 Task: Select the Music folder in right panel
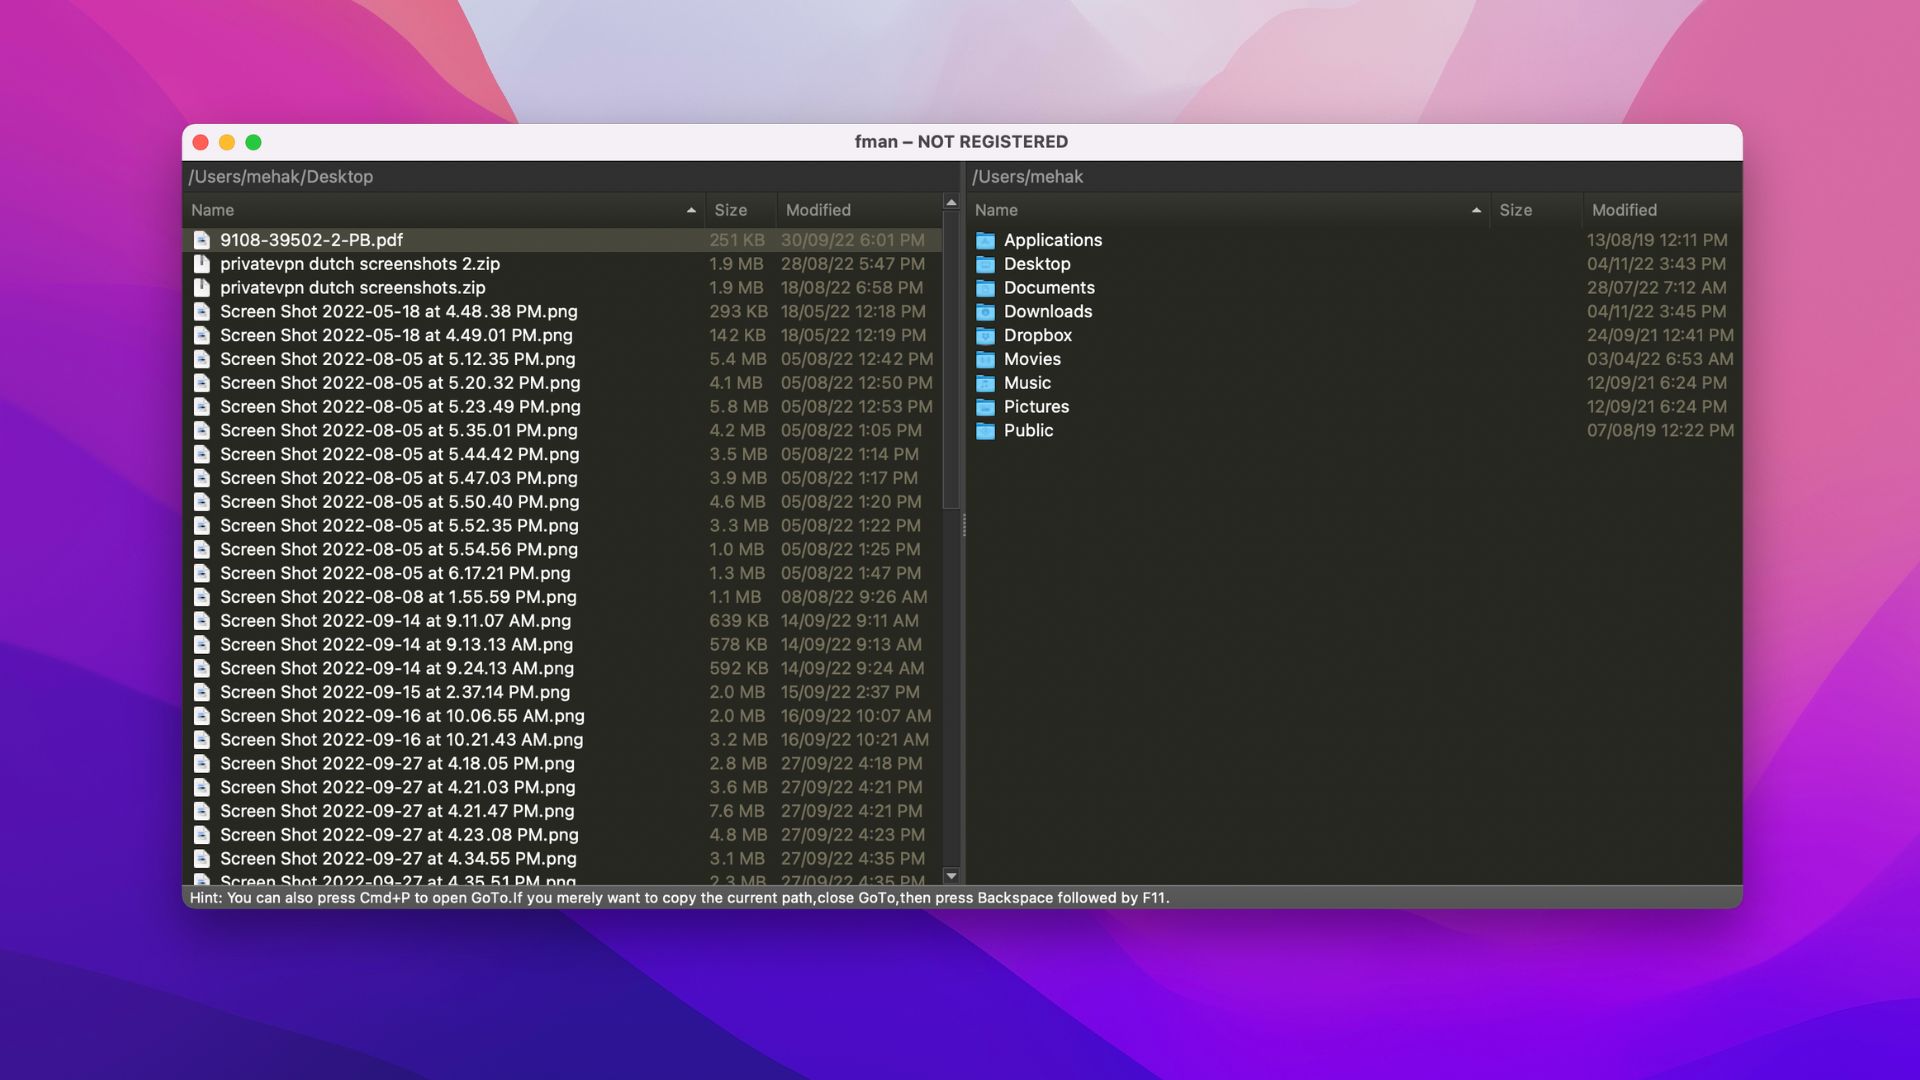pos(1027,382)
